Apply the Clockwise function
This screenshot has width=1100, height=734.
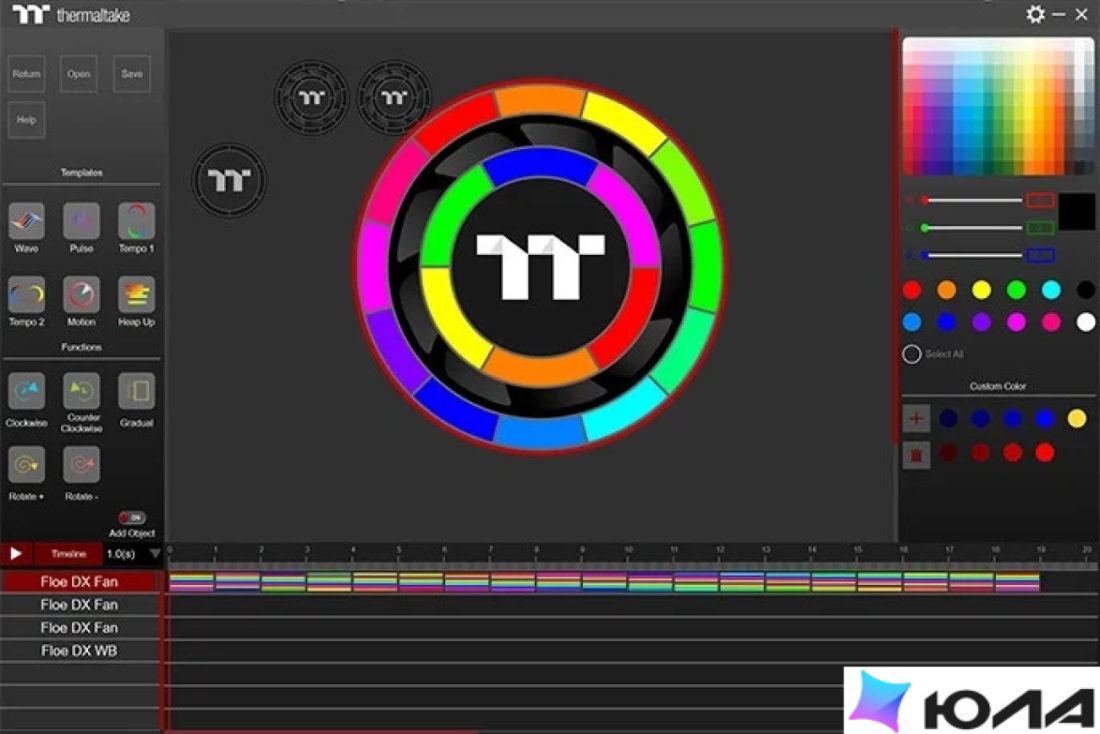(27, 391)
